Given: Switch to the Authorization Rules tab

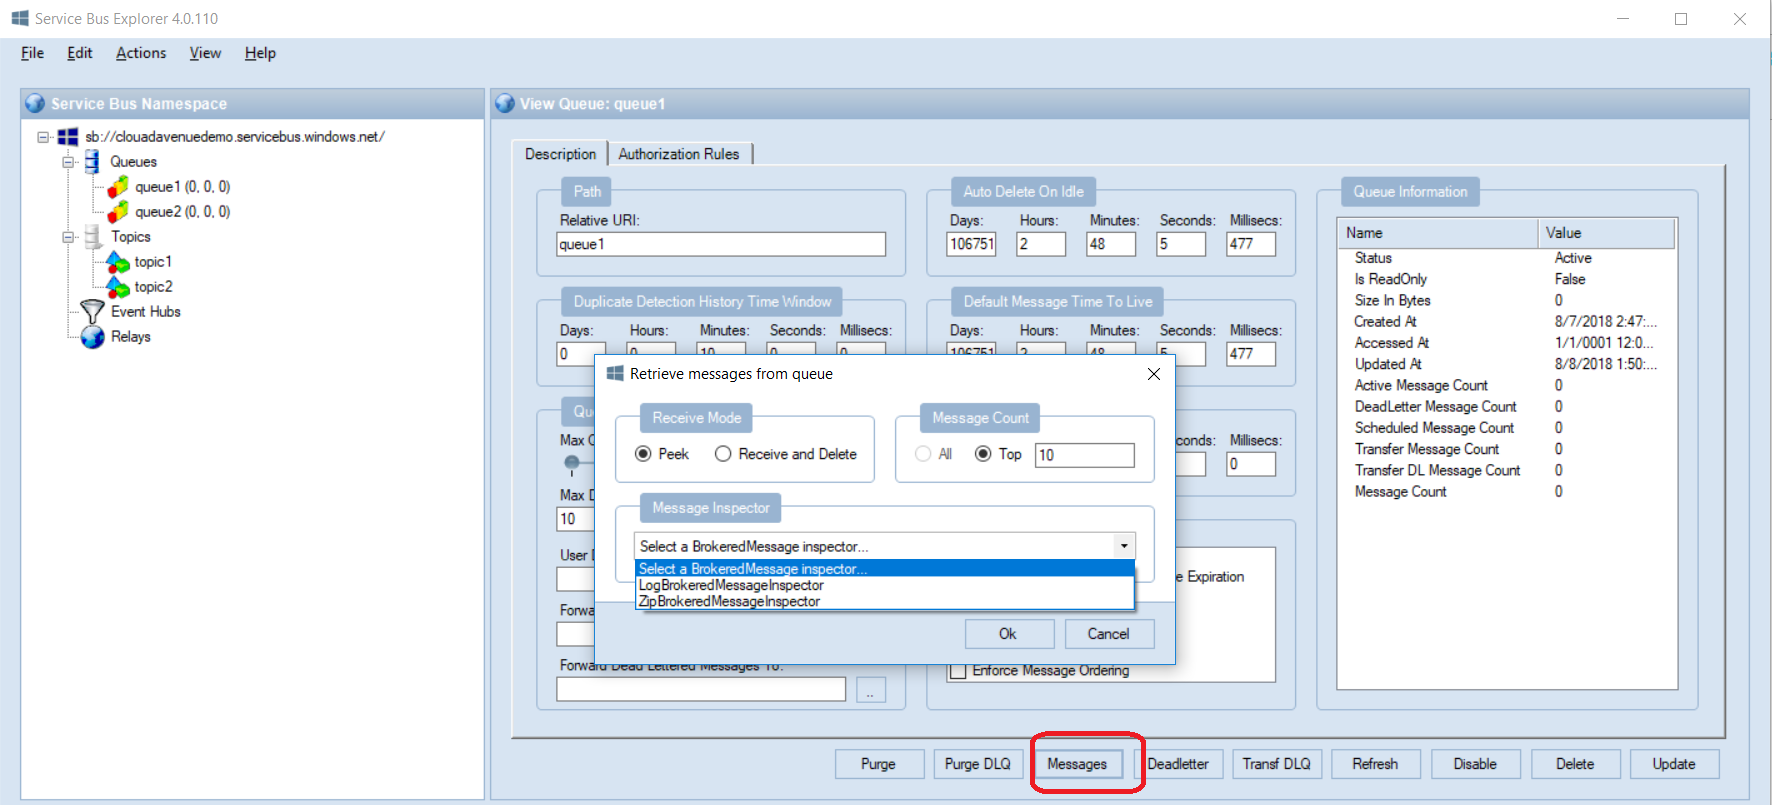Looking at the screenshot, I should coord(679,154).
